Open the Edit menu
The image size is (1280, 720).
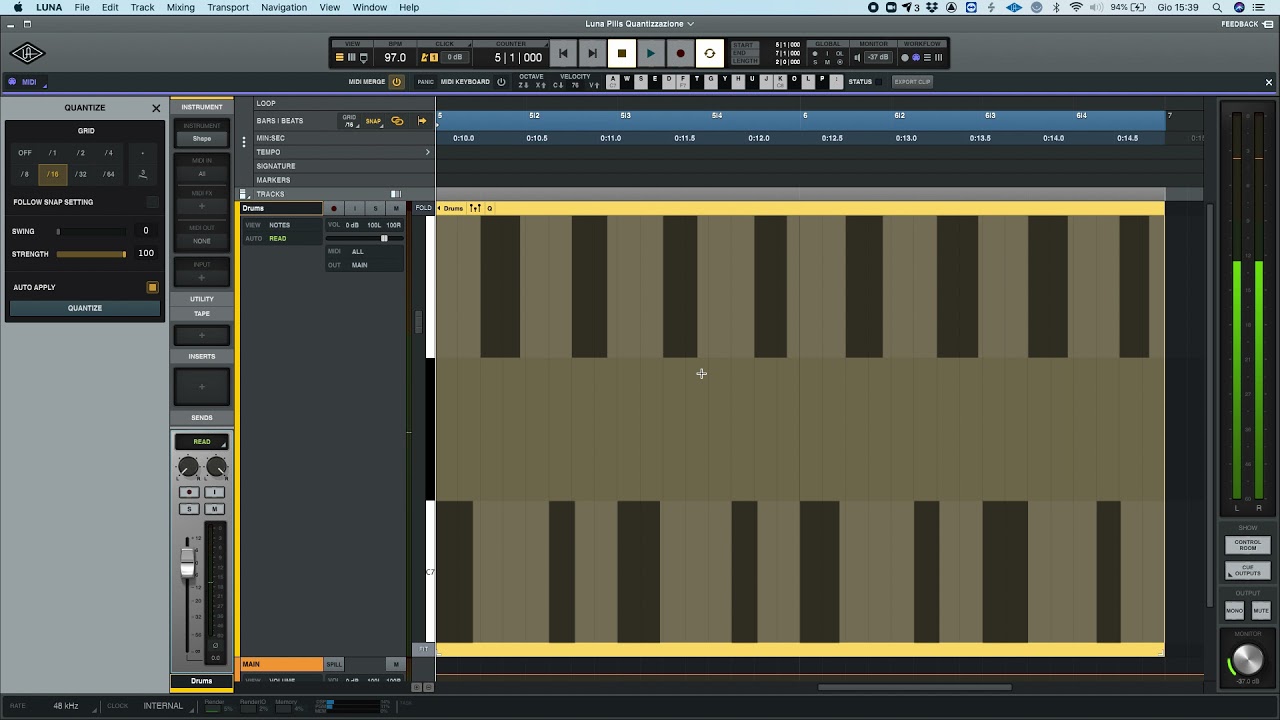coord(110,7)
